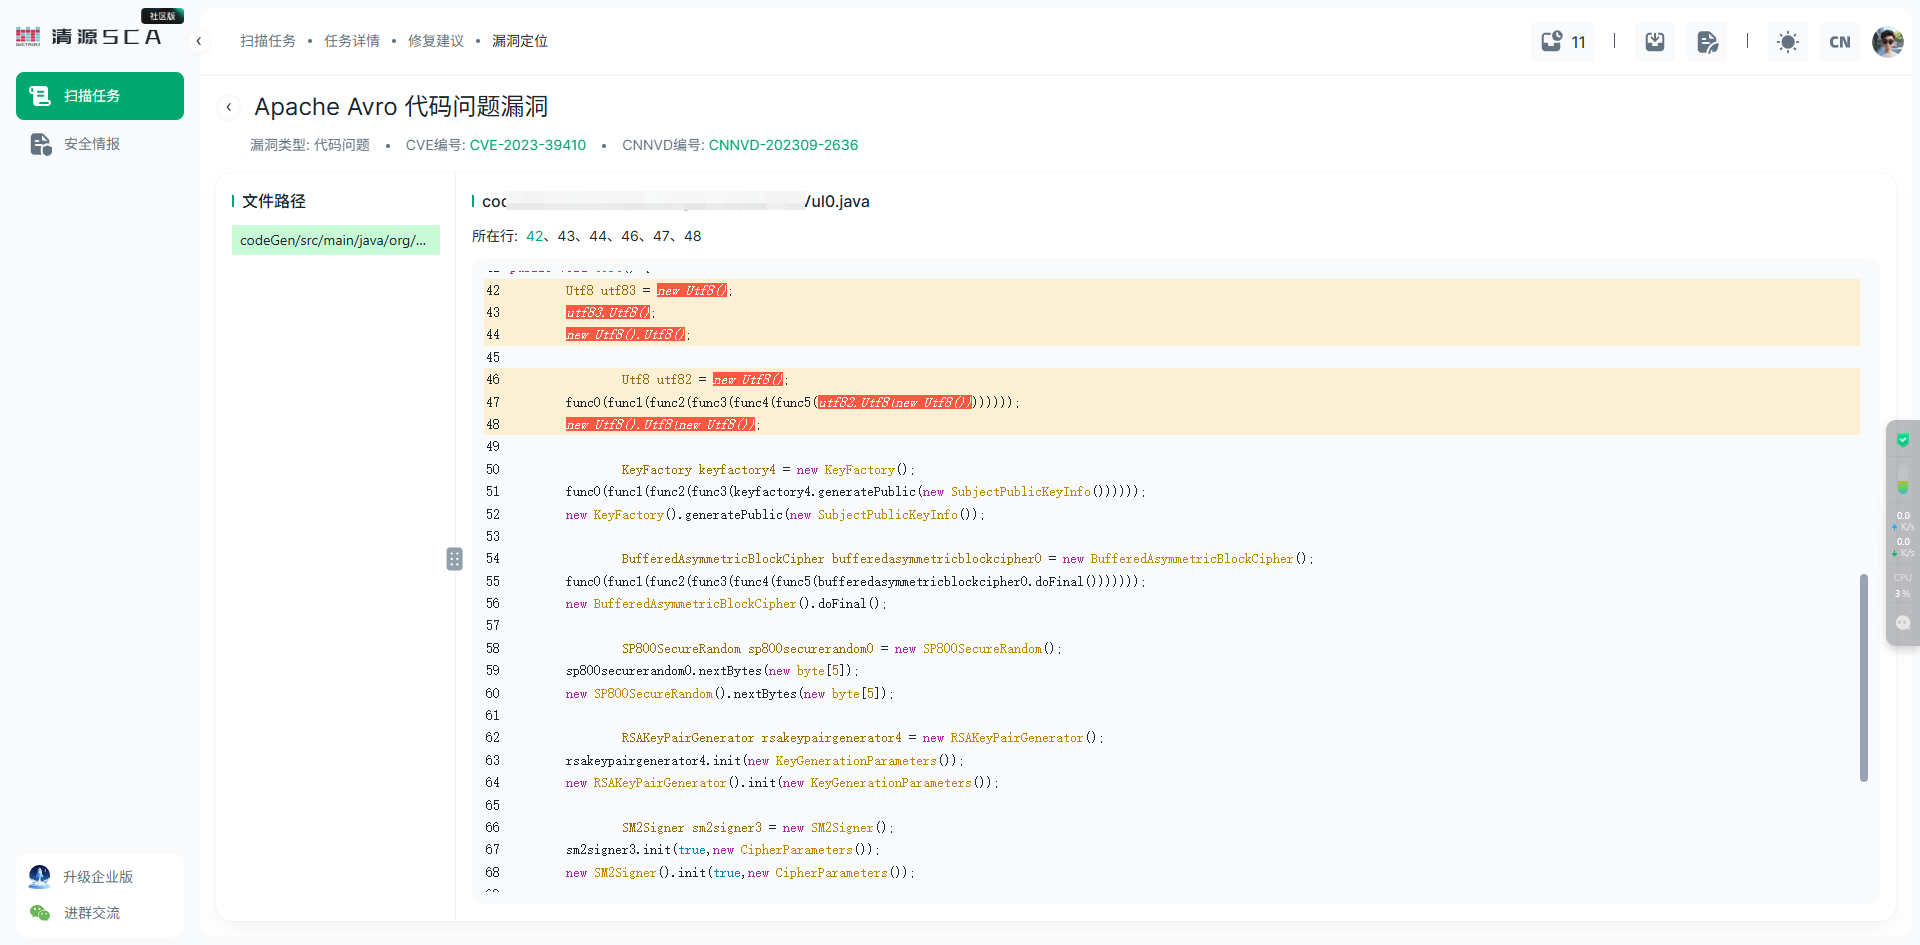Image resolution: width=1920 pixels, height=945 pixels.
Task: Open 安全情报 in the sidebar
Action: (x=92, y=144)
